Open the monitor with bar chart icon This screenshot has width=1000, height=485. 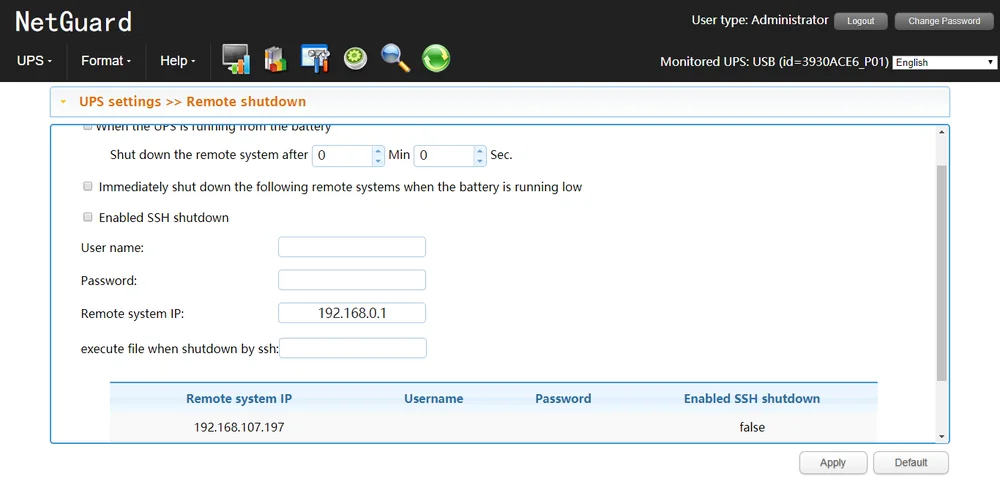pos(236,59)
